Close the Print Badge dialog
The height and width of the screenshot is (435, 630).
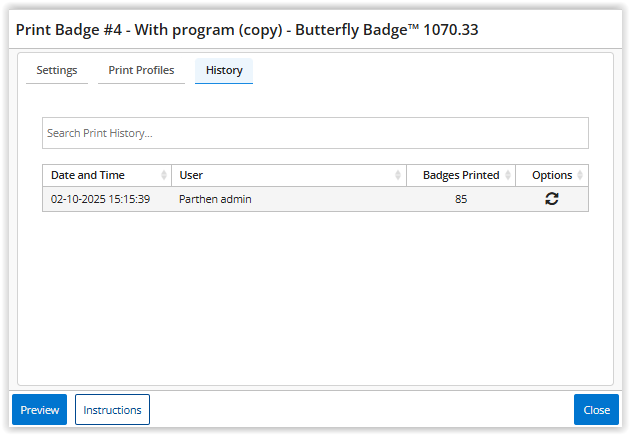(596, 410)
